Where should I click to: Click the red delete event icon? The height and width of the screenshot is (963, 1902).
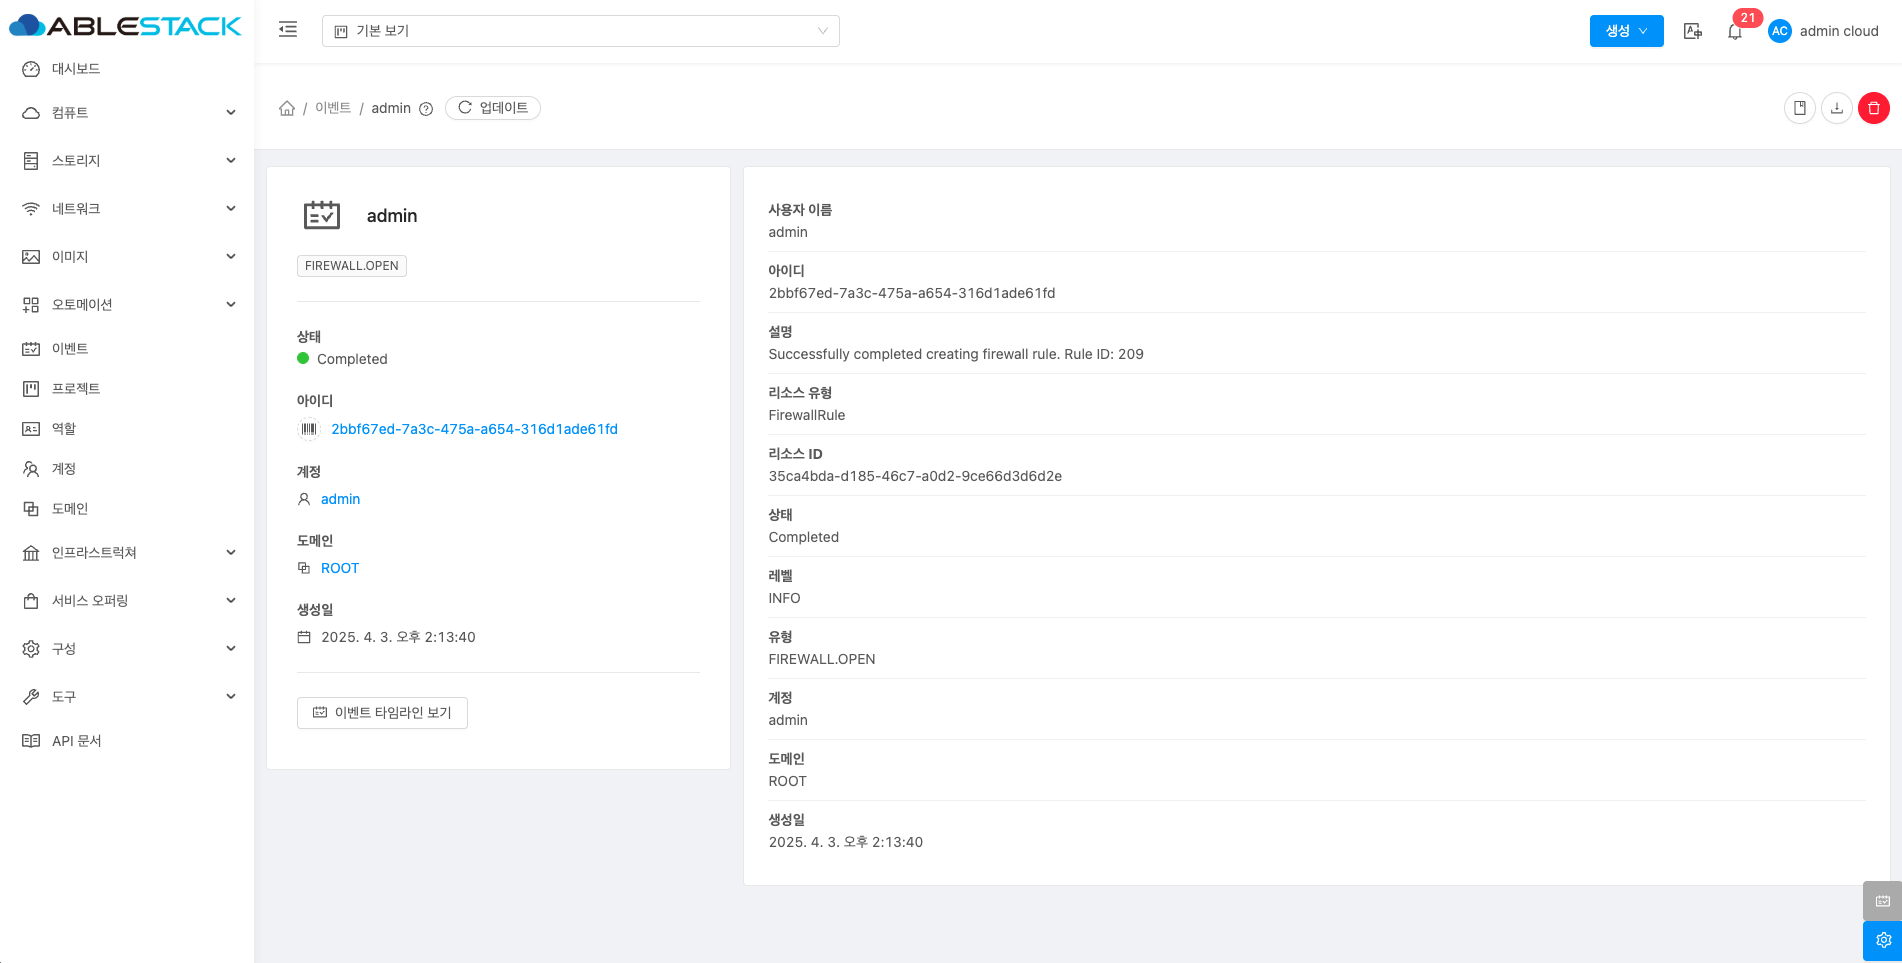coord(1873,108)
